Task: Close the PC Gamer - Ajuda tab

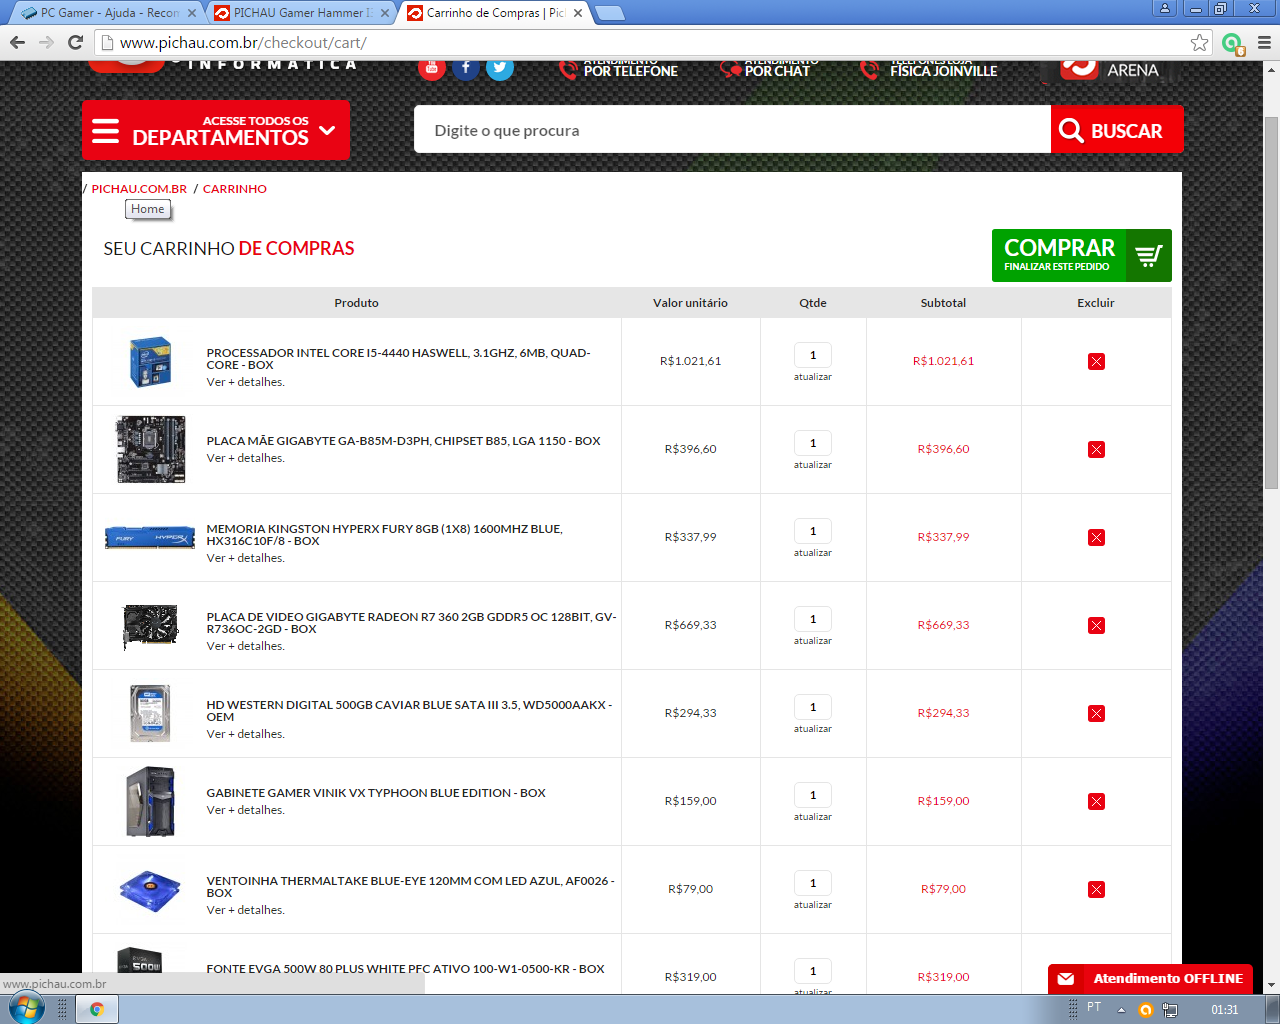Action: (x=192, y=13)
